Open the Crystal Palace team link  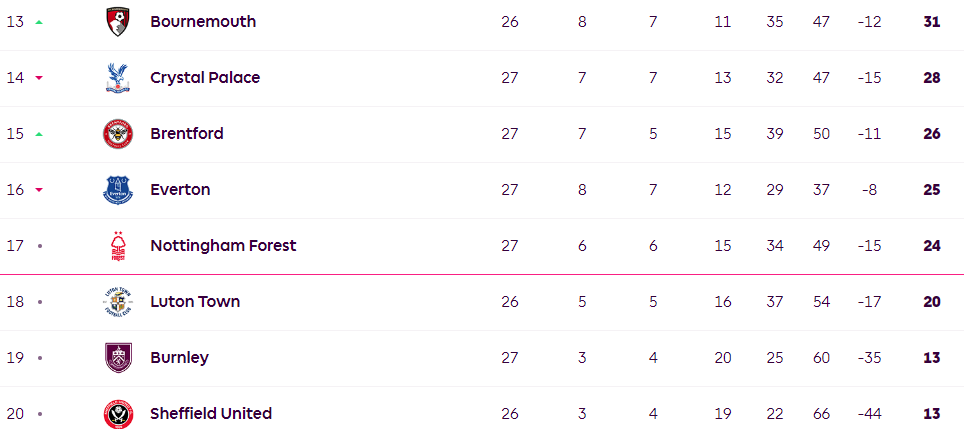205,78
